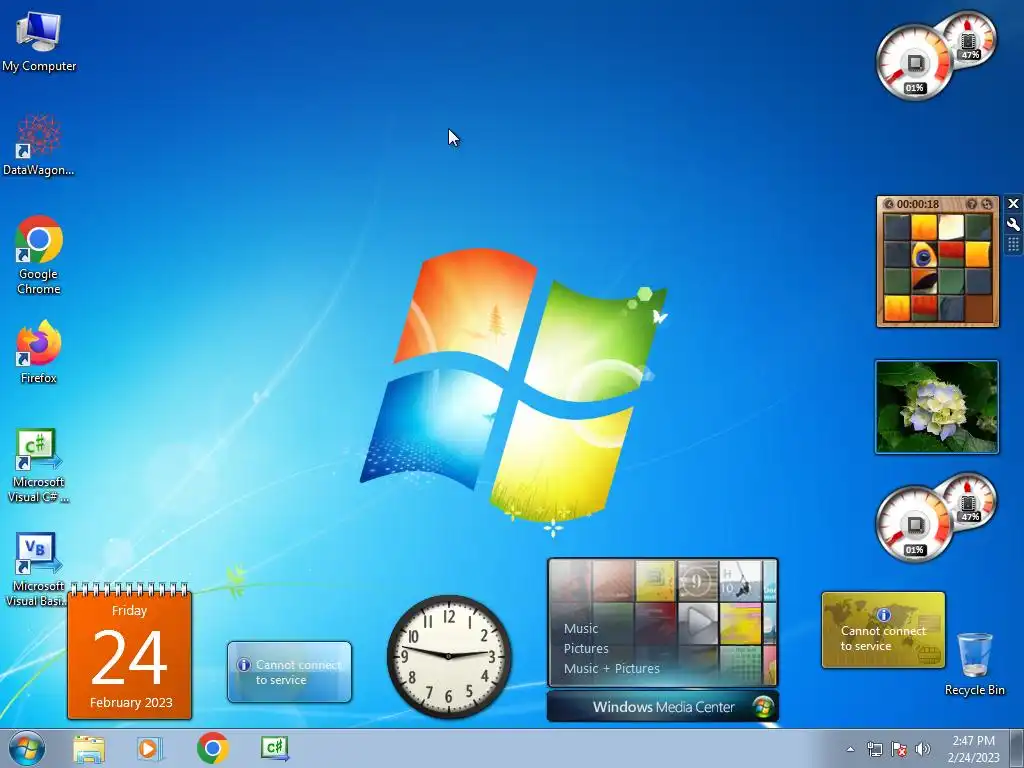Click the toucan eye puzzle tile
Image resolution: width=1024 pixels, height=768 pixels.
[923, 255]
